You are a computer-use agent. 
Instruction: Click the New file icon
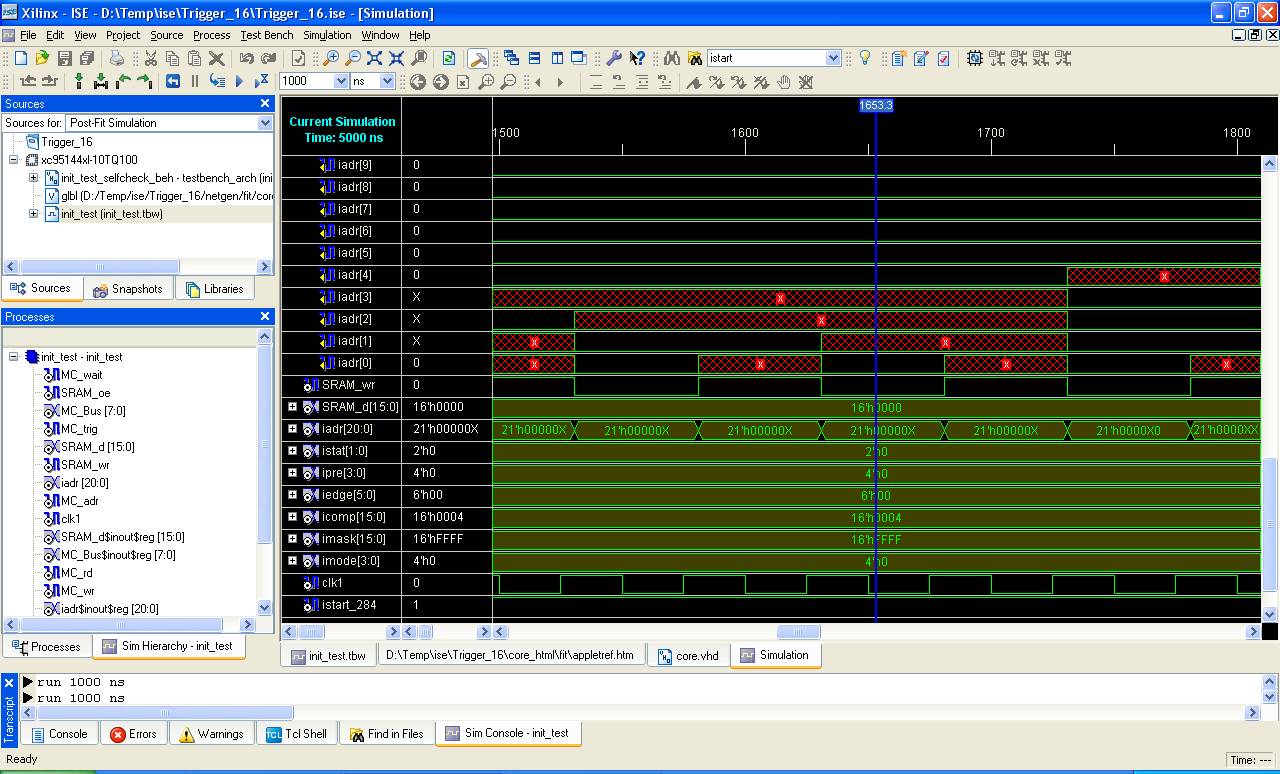[x=20, y=58]
